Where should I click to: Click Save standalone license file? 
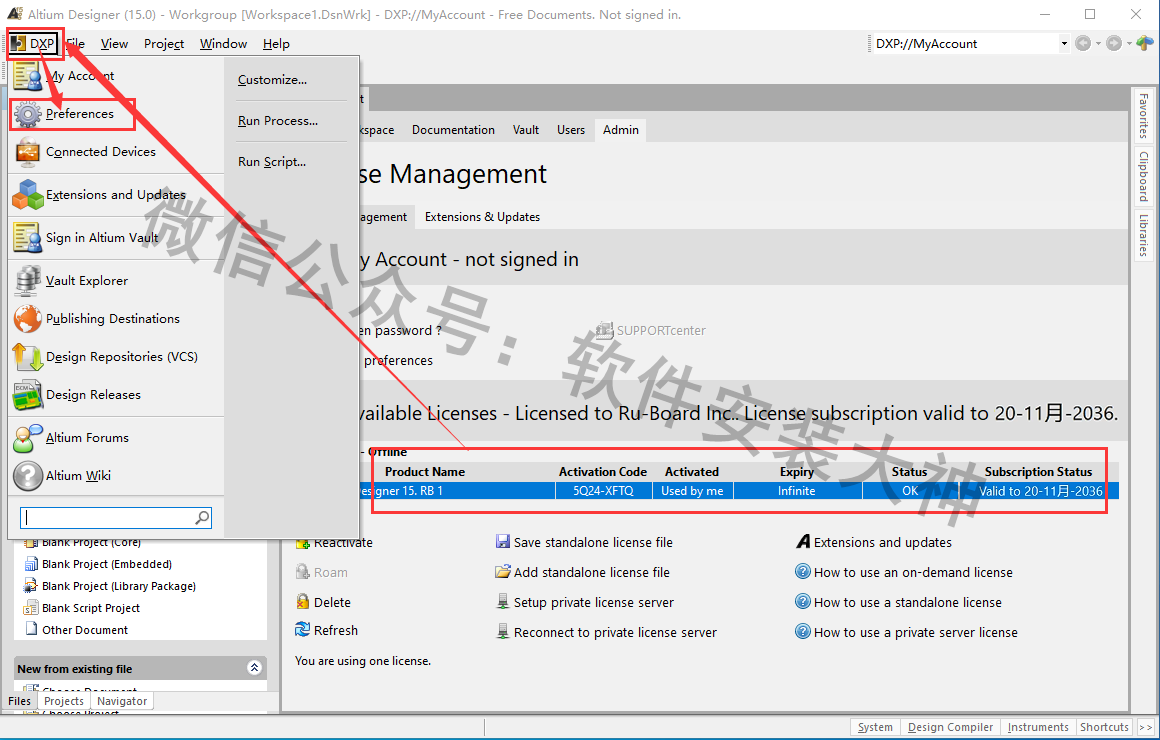[x=592, y=542]
